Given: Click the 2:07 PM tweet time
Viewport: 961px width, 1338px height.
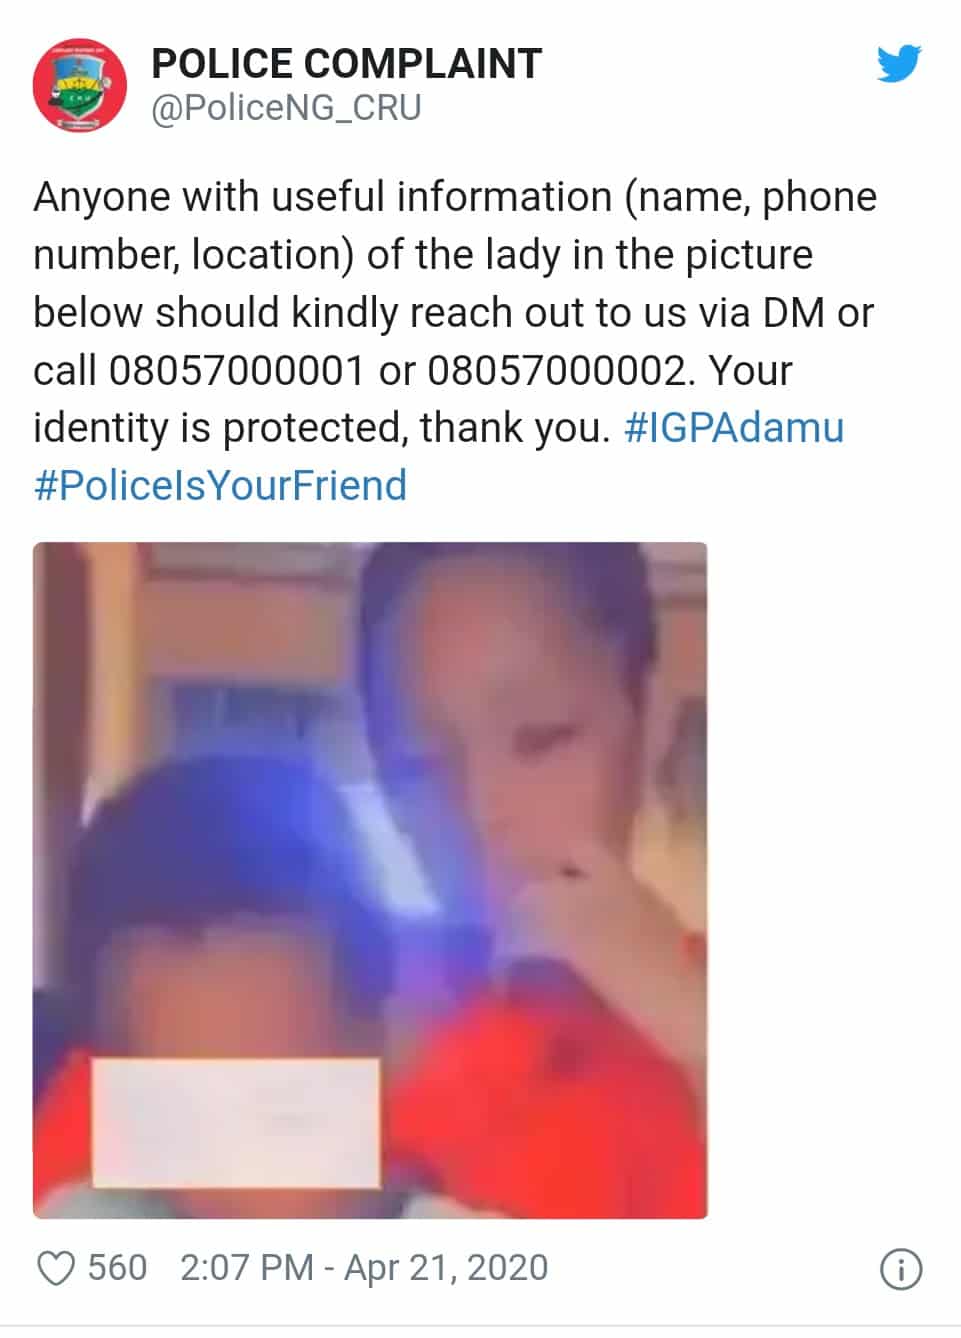Looking at the screenshot, I should [246, 1268].
